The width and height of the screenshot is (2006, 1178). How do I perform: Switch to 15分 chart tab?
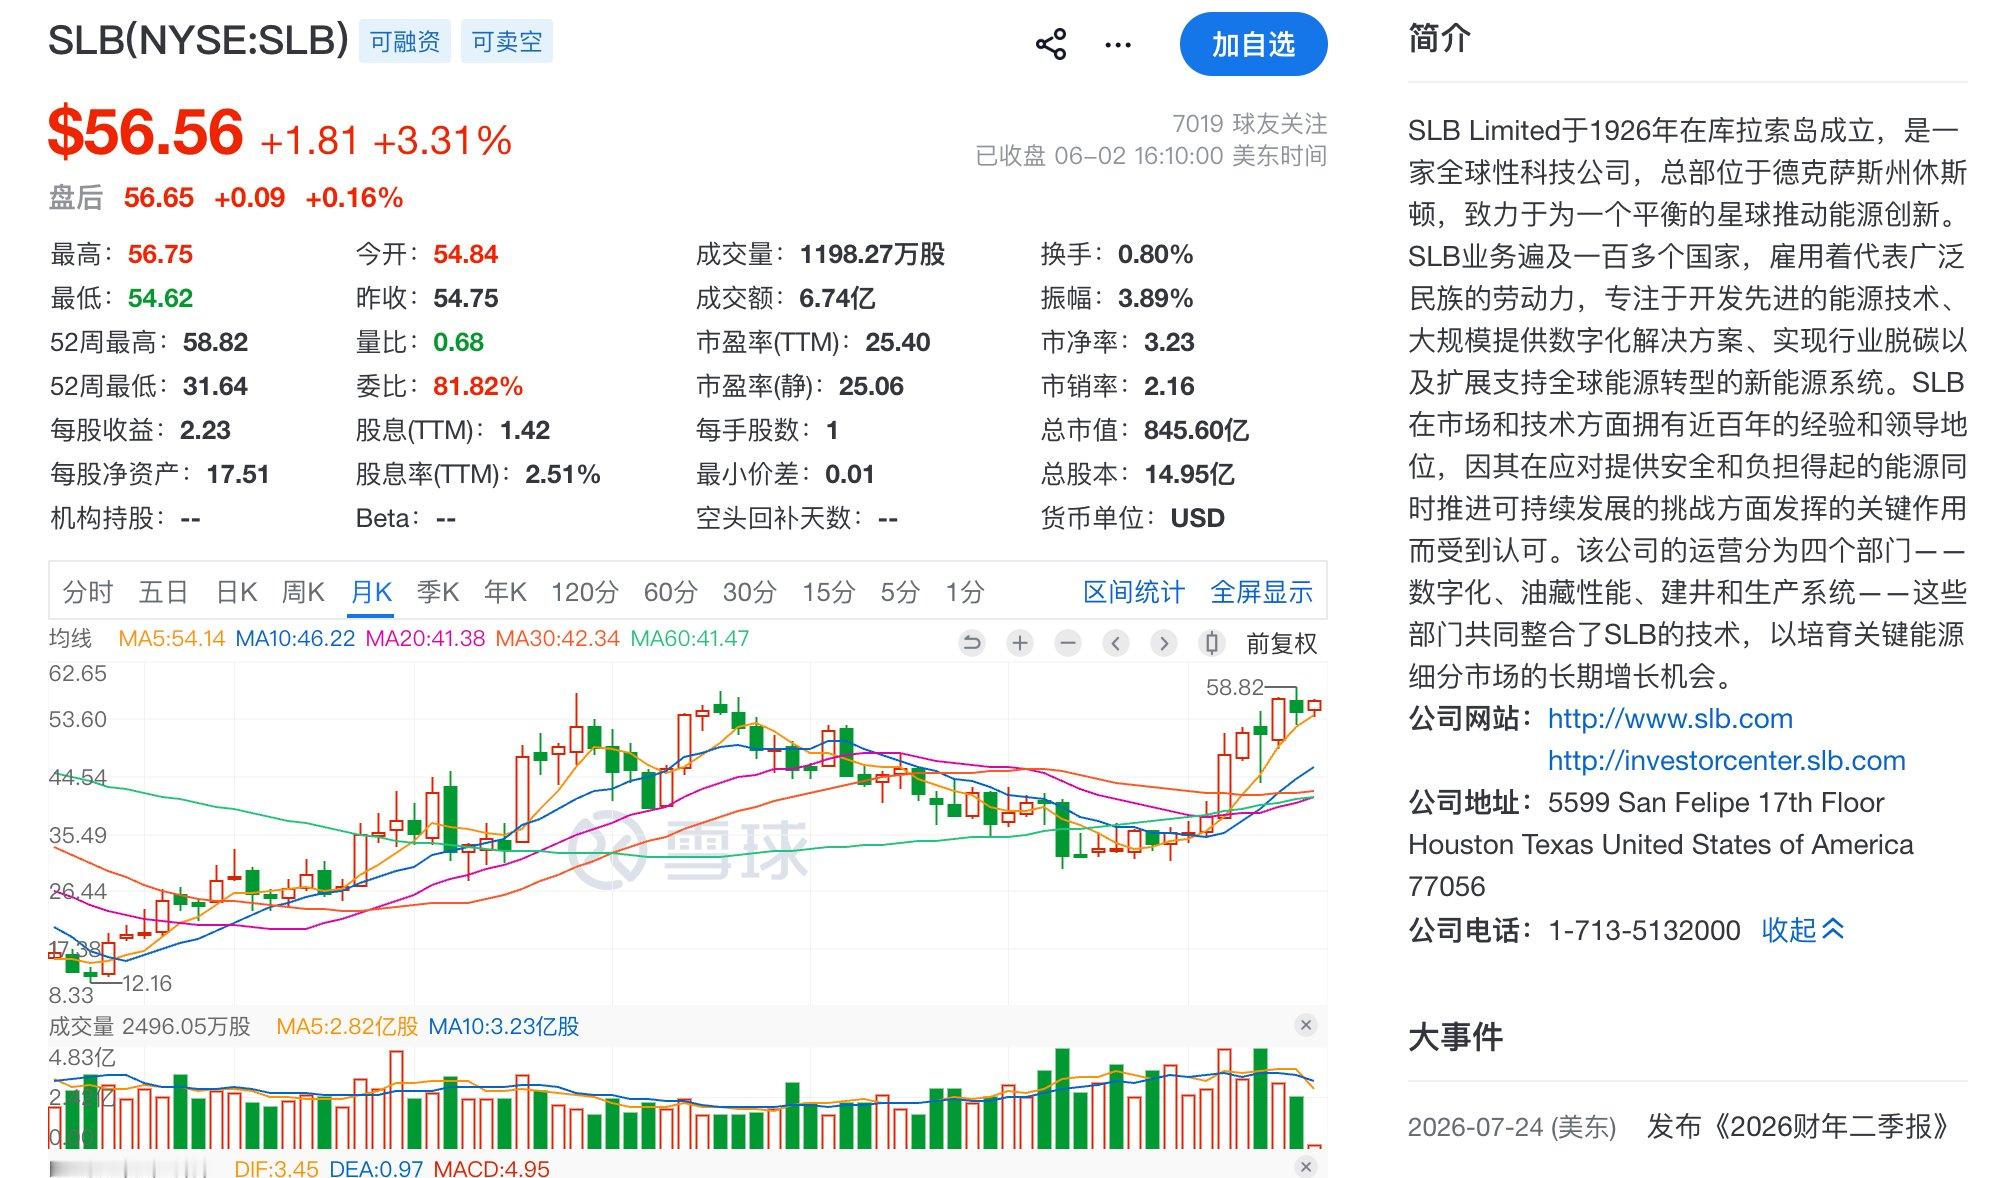point(829,592)
